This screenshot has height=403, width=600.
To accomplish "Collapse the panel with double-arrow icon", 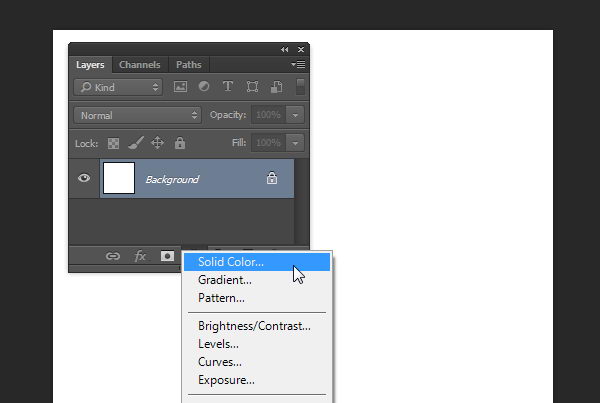I will tap(284, 50).
